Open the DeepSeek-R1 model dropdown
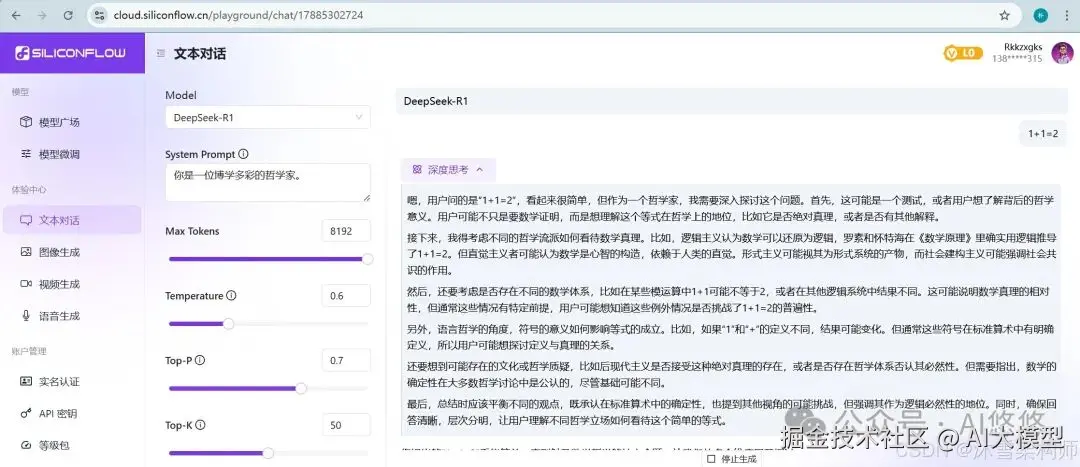This screenshot has height=467, width=1080. [x=268, y=117]
